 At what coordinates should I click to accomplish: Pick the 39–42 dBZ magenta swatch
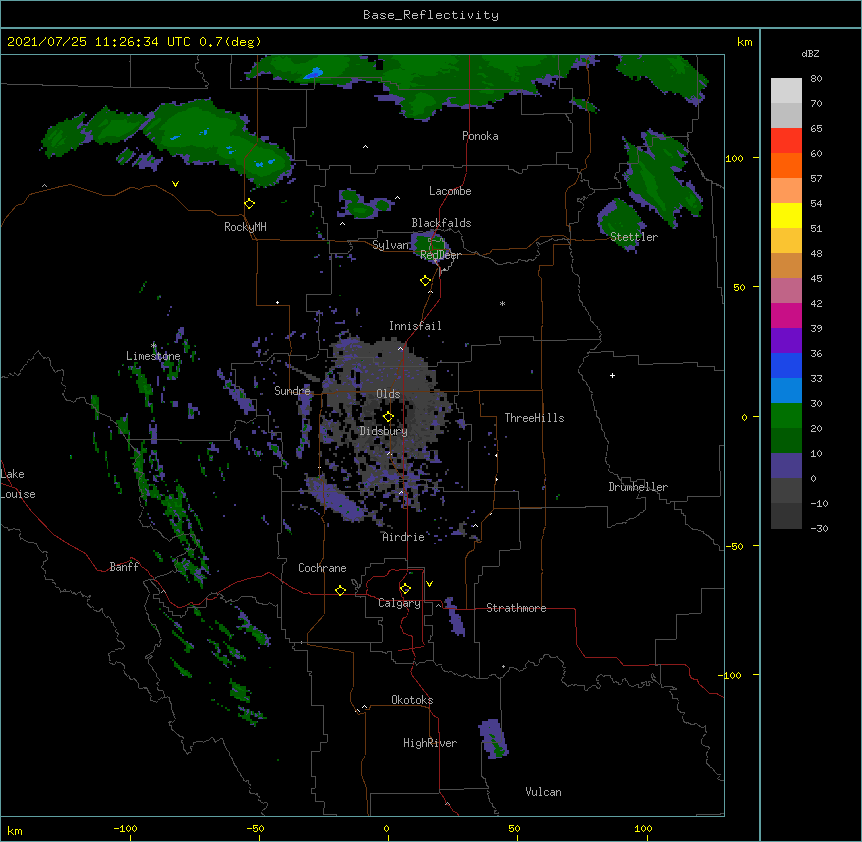click(x=786, y=315)
